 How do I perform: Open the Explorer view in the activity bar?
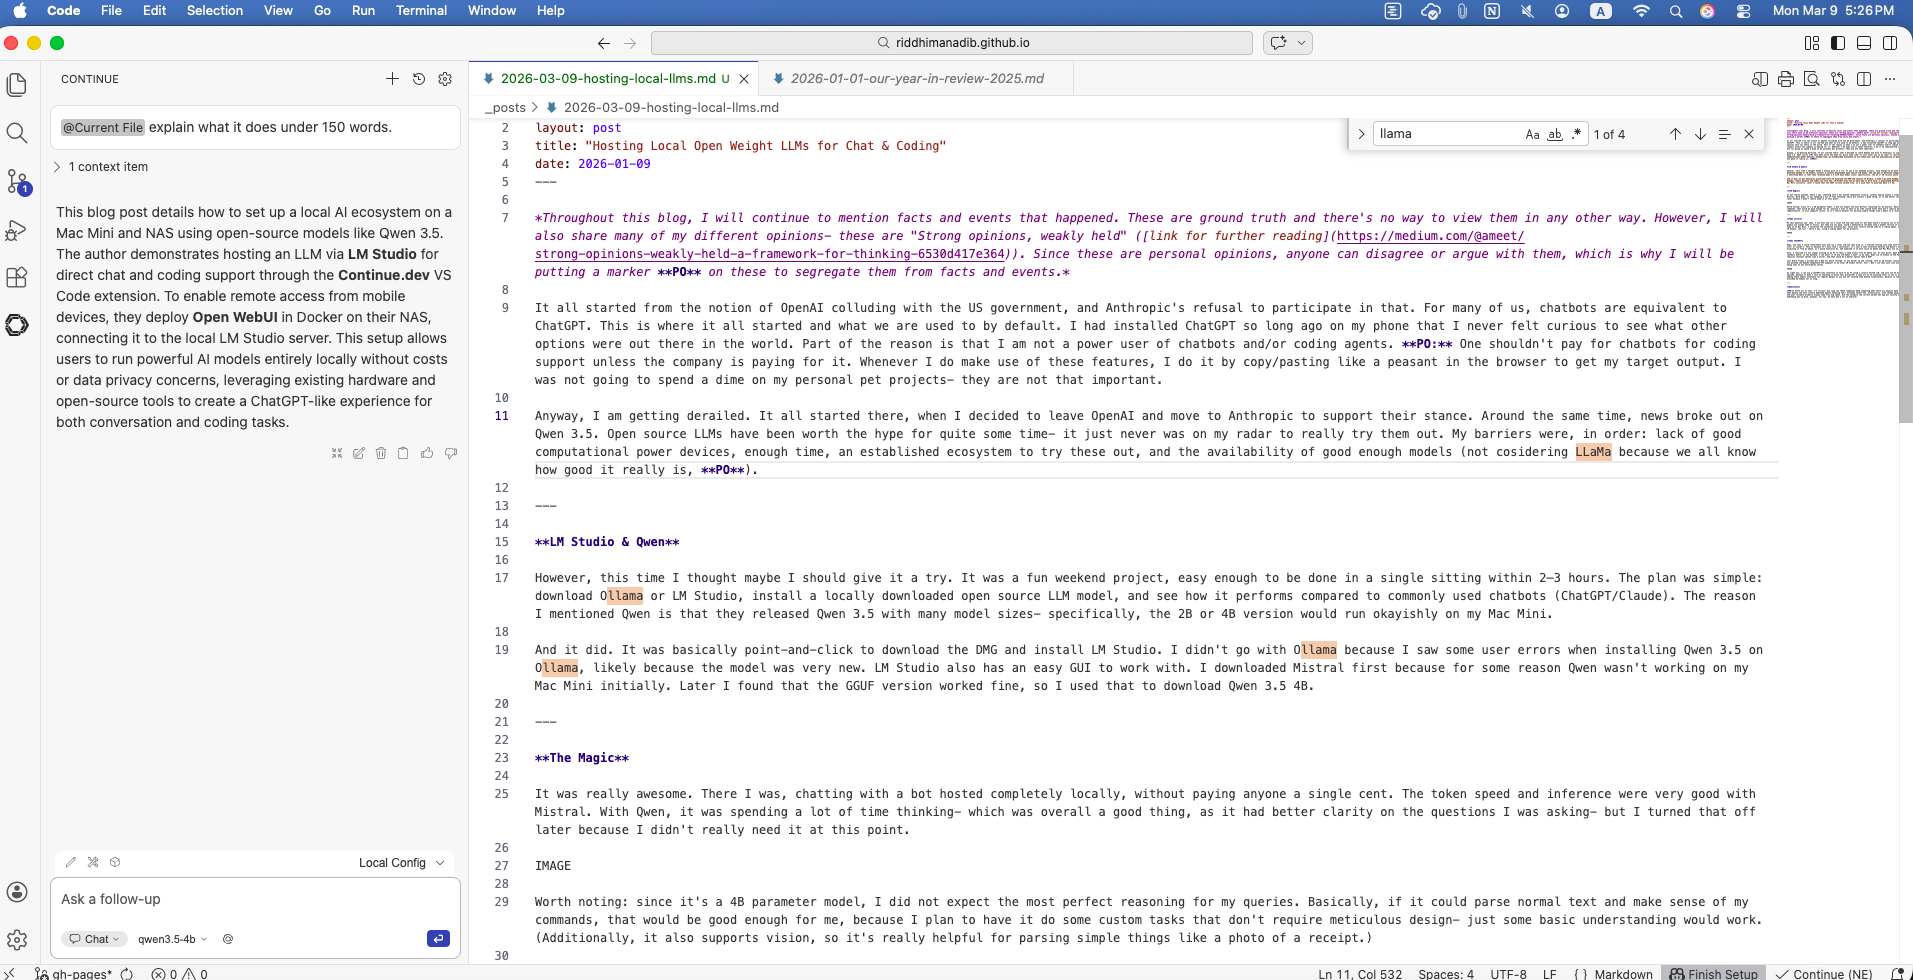pos(17,85)
